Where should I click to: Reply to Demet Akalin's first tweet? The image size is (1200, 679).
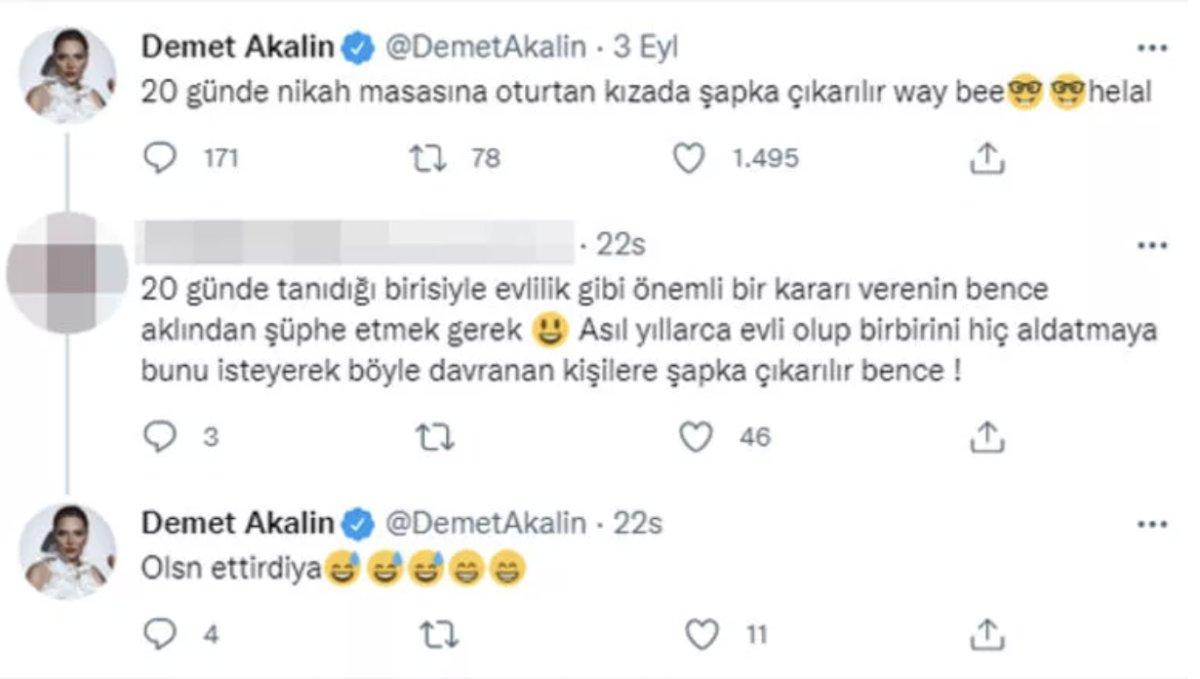(160, 157)
